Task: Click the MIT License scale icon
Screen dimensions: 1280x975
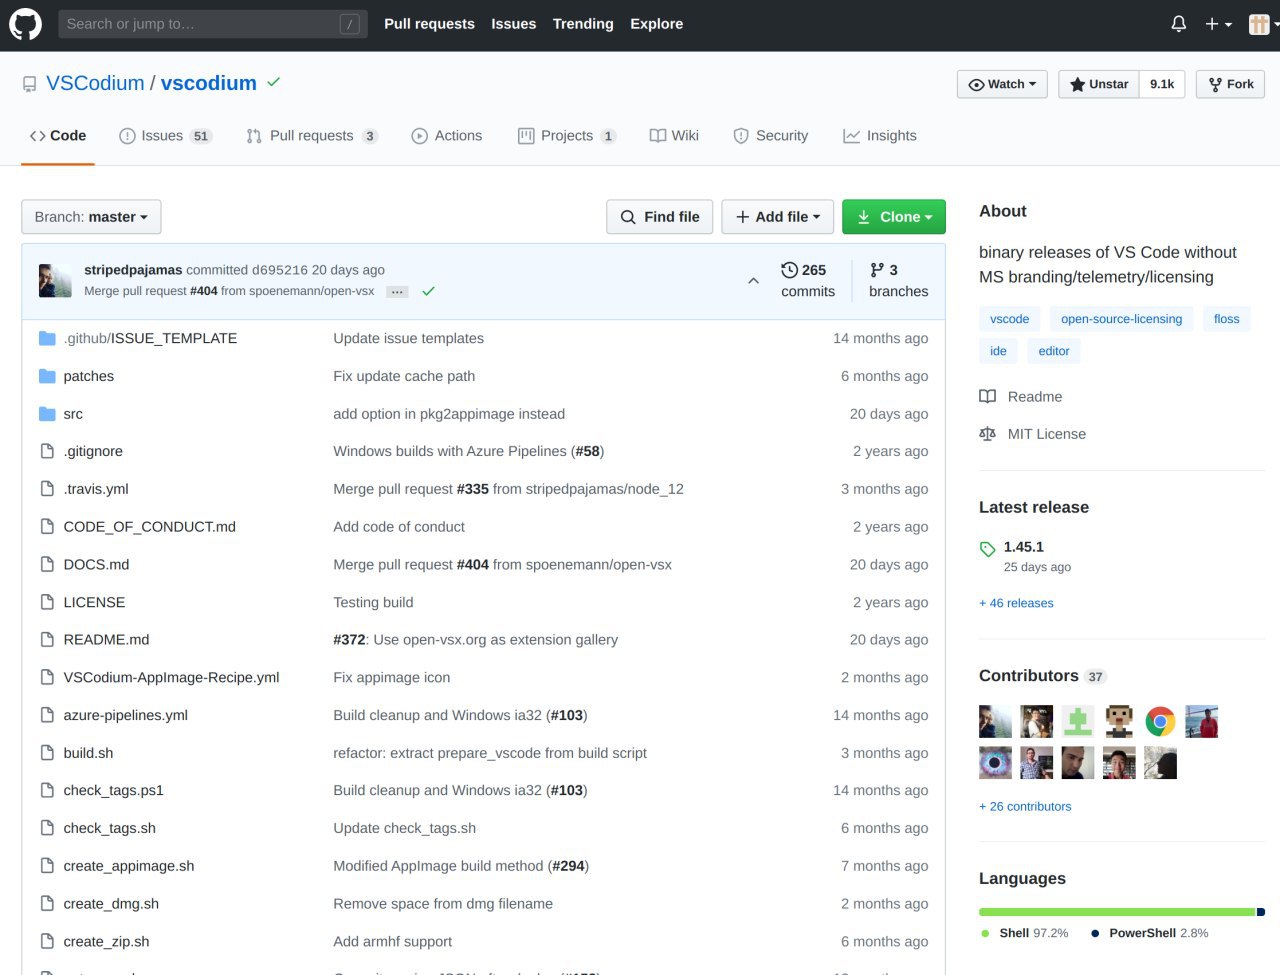Action: click(987, 434)
